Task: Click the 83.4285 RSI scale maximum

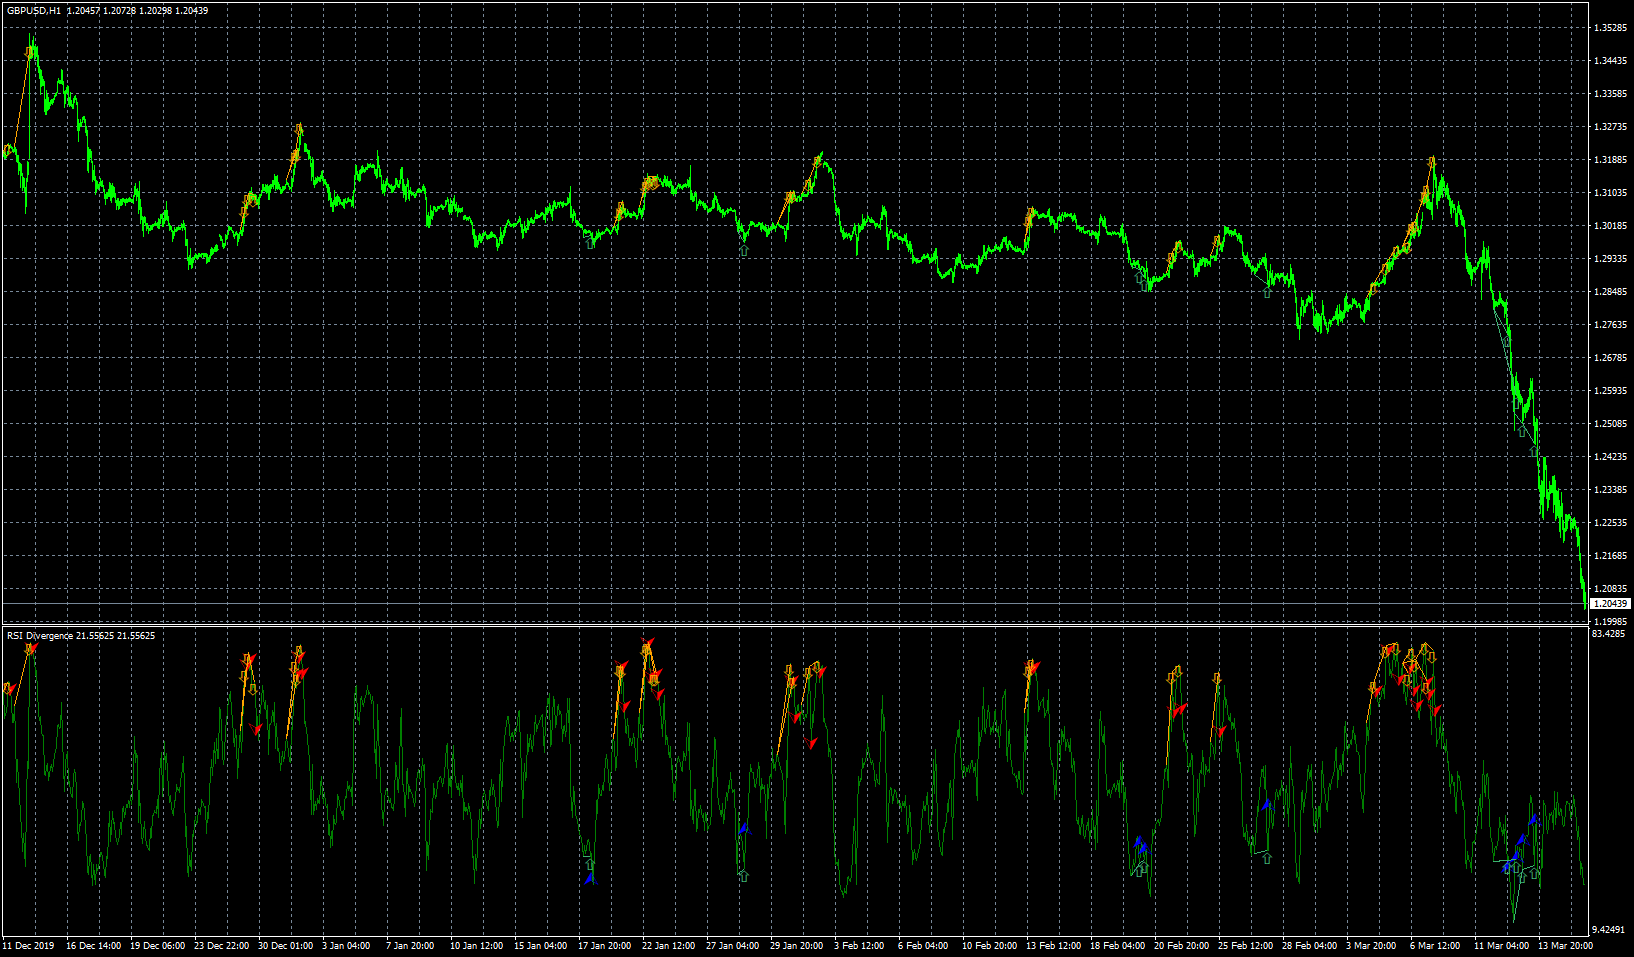Action: point(1609,634)
